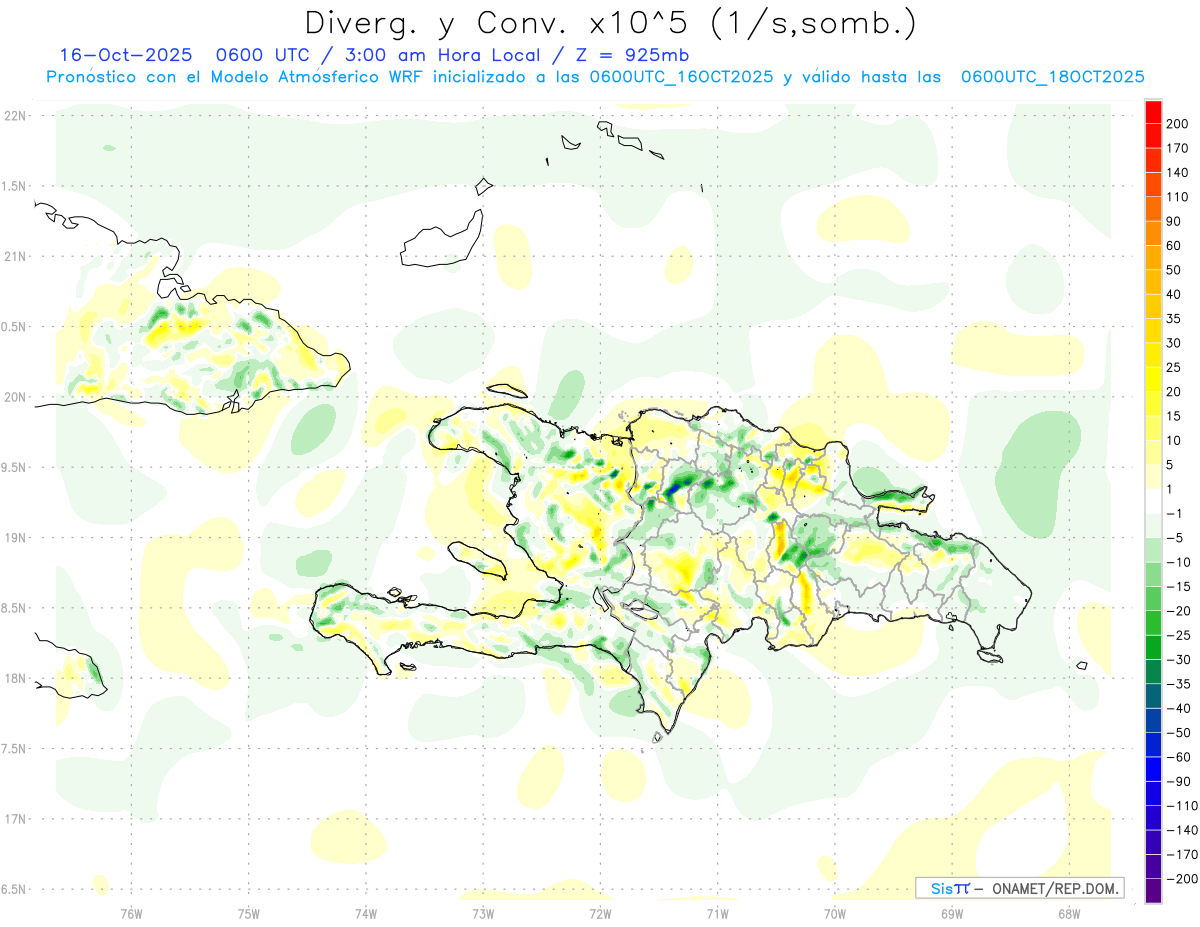The image size is (1200, 927).
Task: Select the colorbar value "-140"
Action: [x=1181, y=831]
